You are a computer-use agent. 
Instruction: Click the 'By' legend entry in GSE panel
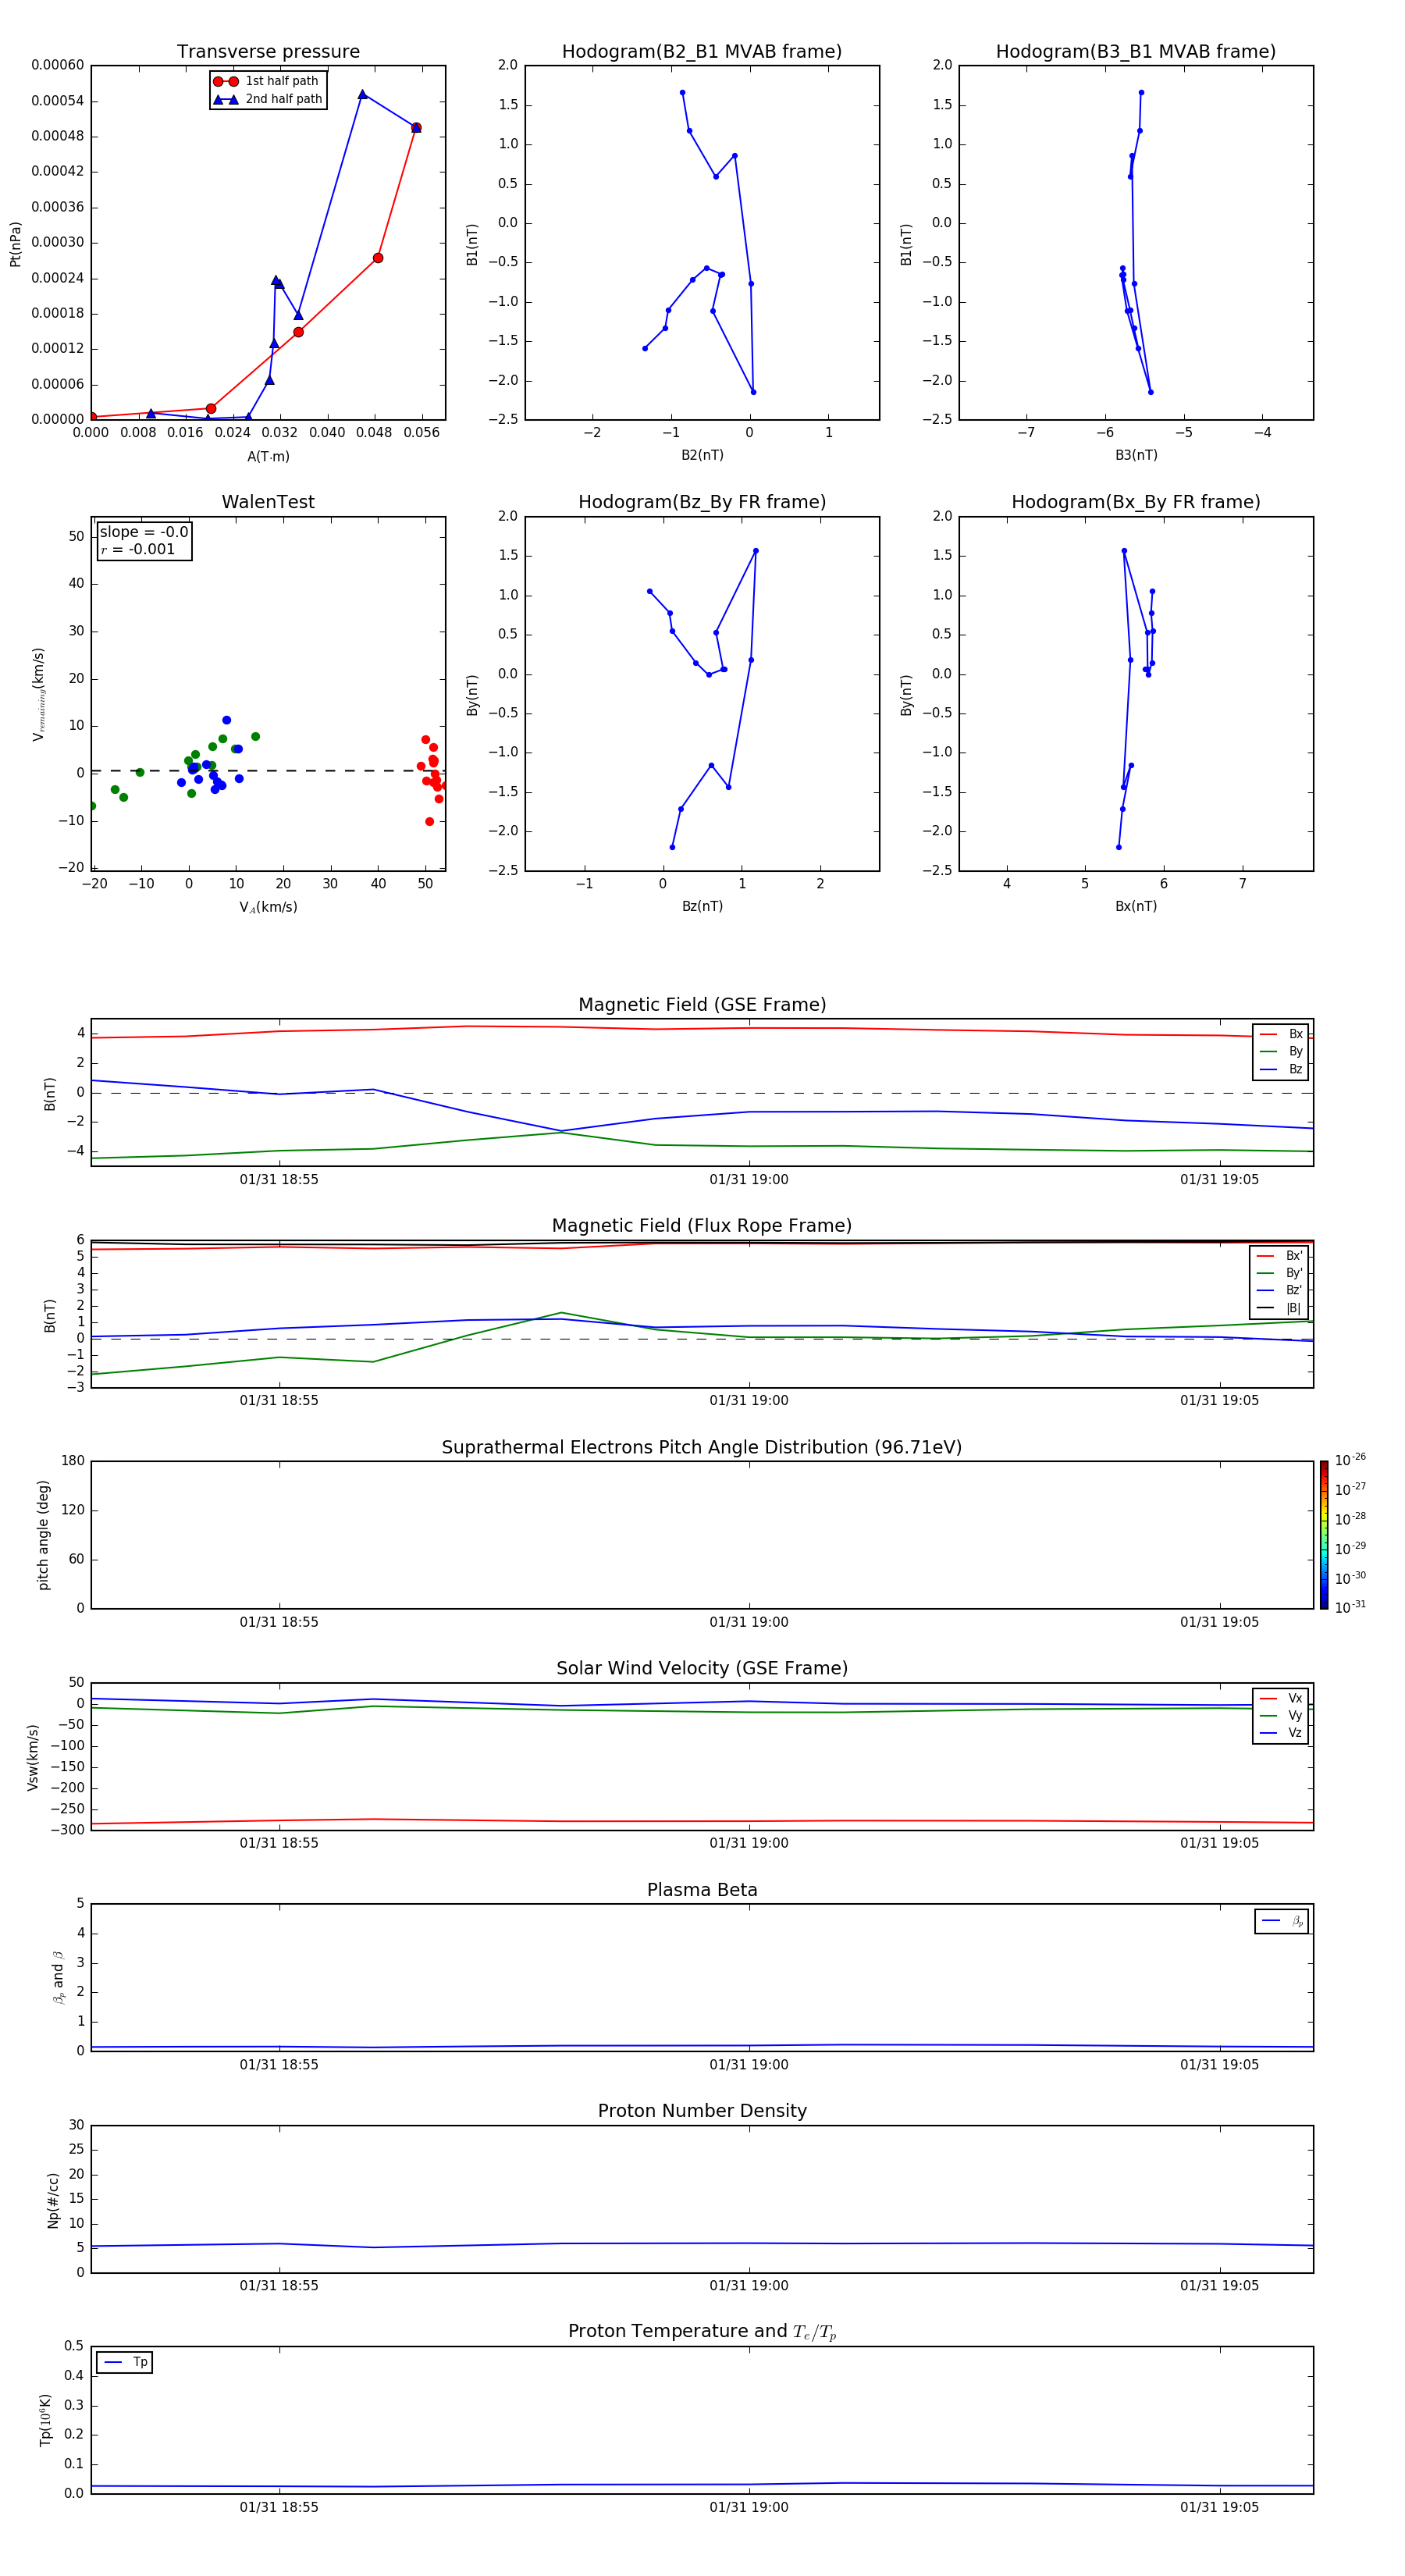(1281, 1051)
